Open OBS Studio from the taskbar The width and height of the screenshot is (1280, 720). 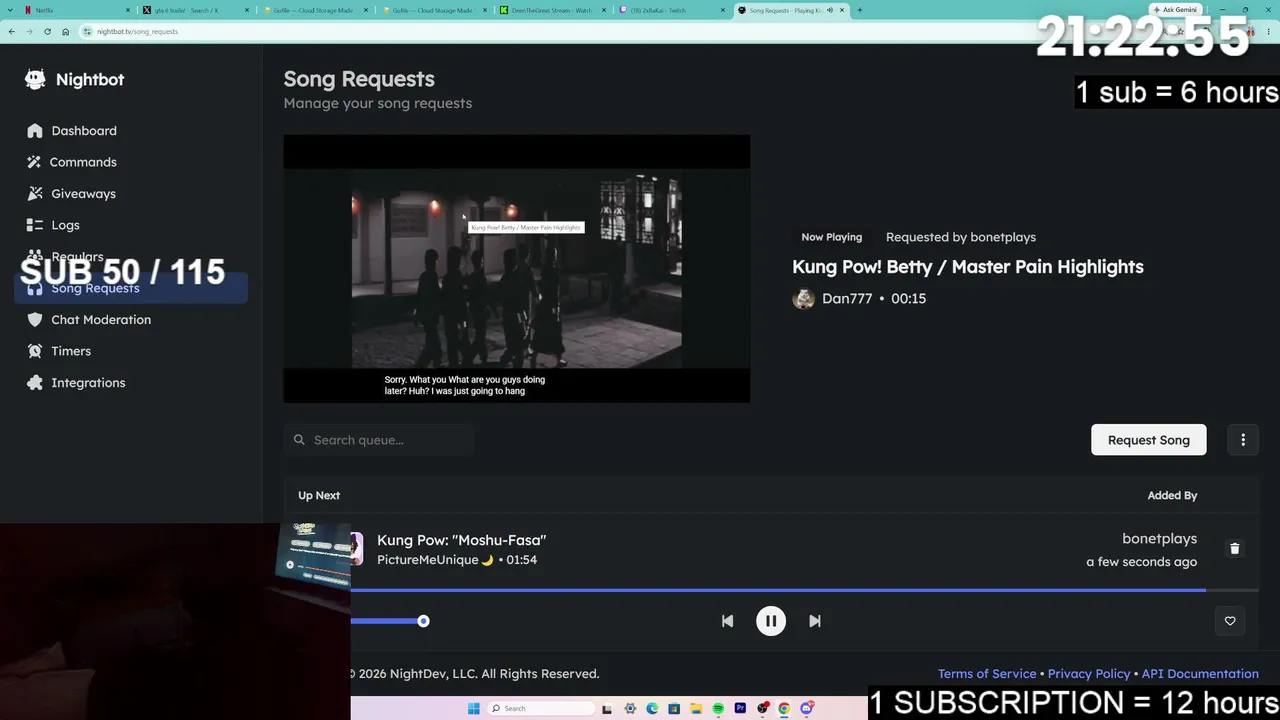762,709
